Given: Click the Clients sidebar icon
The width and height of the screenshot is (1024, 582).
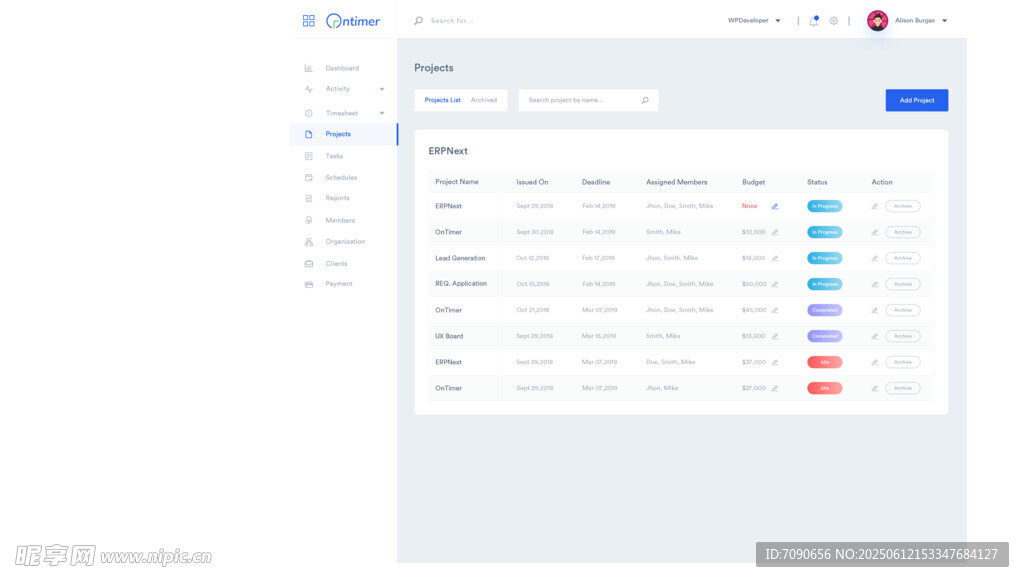Looking at the screenshot, I should [x=309, y=264].
